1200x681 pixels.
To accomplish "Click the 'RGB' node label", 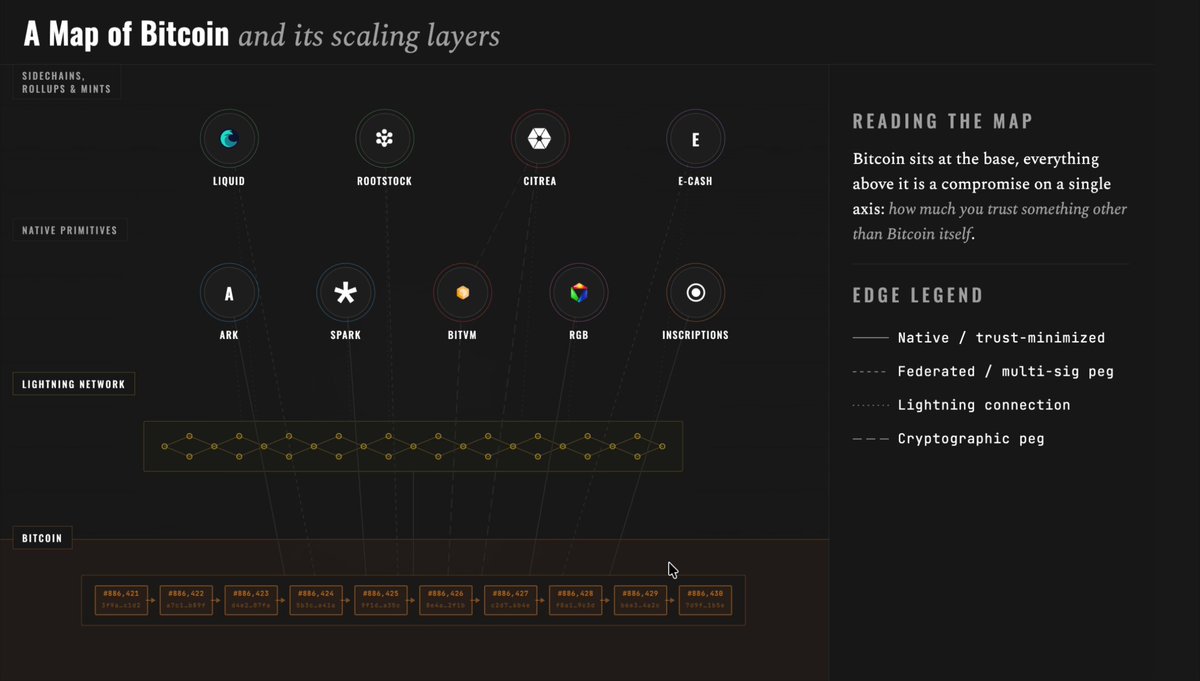I will [579, 335].
